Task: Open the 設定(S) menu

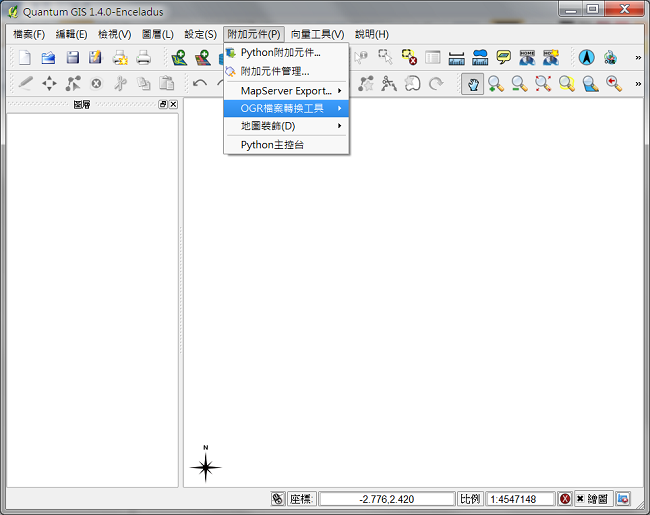Action: coord(200,34)
